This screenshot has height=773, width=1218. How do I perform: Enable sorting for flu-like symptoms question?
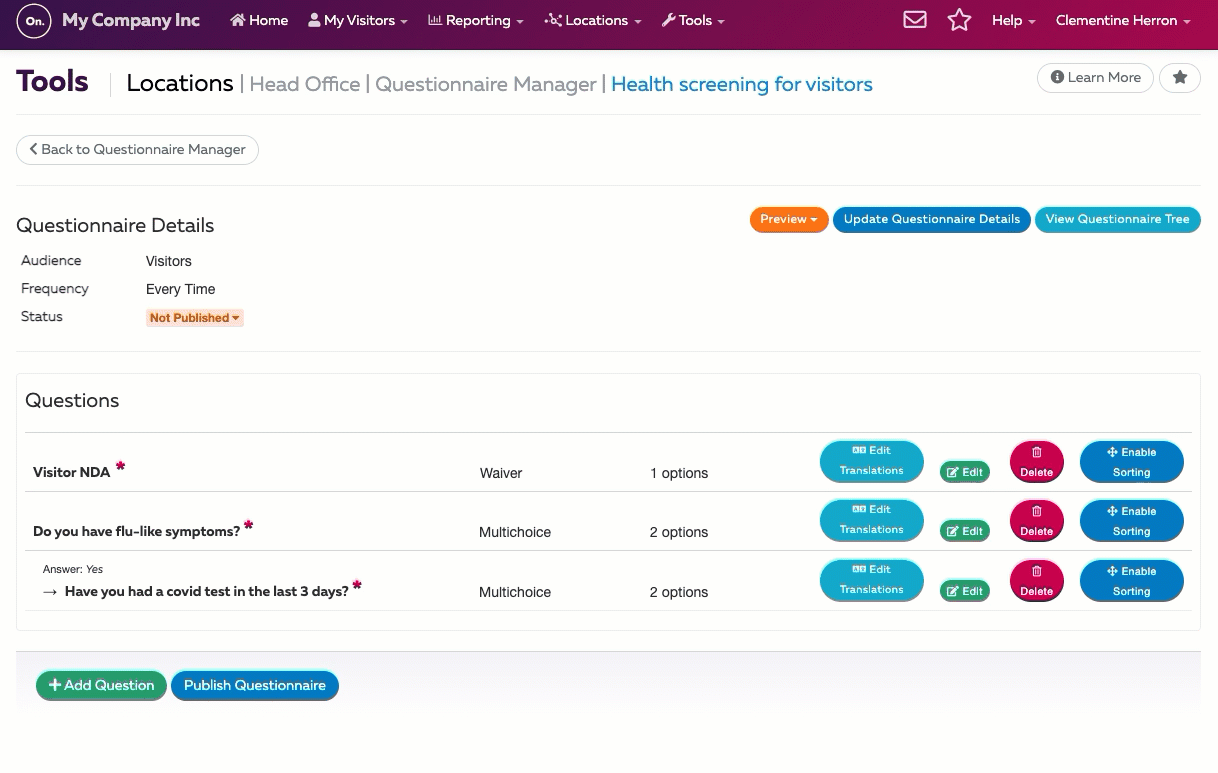1131,521
